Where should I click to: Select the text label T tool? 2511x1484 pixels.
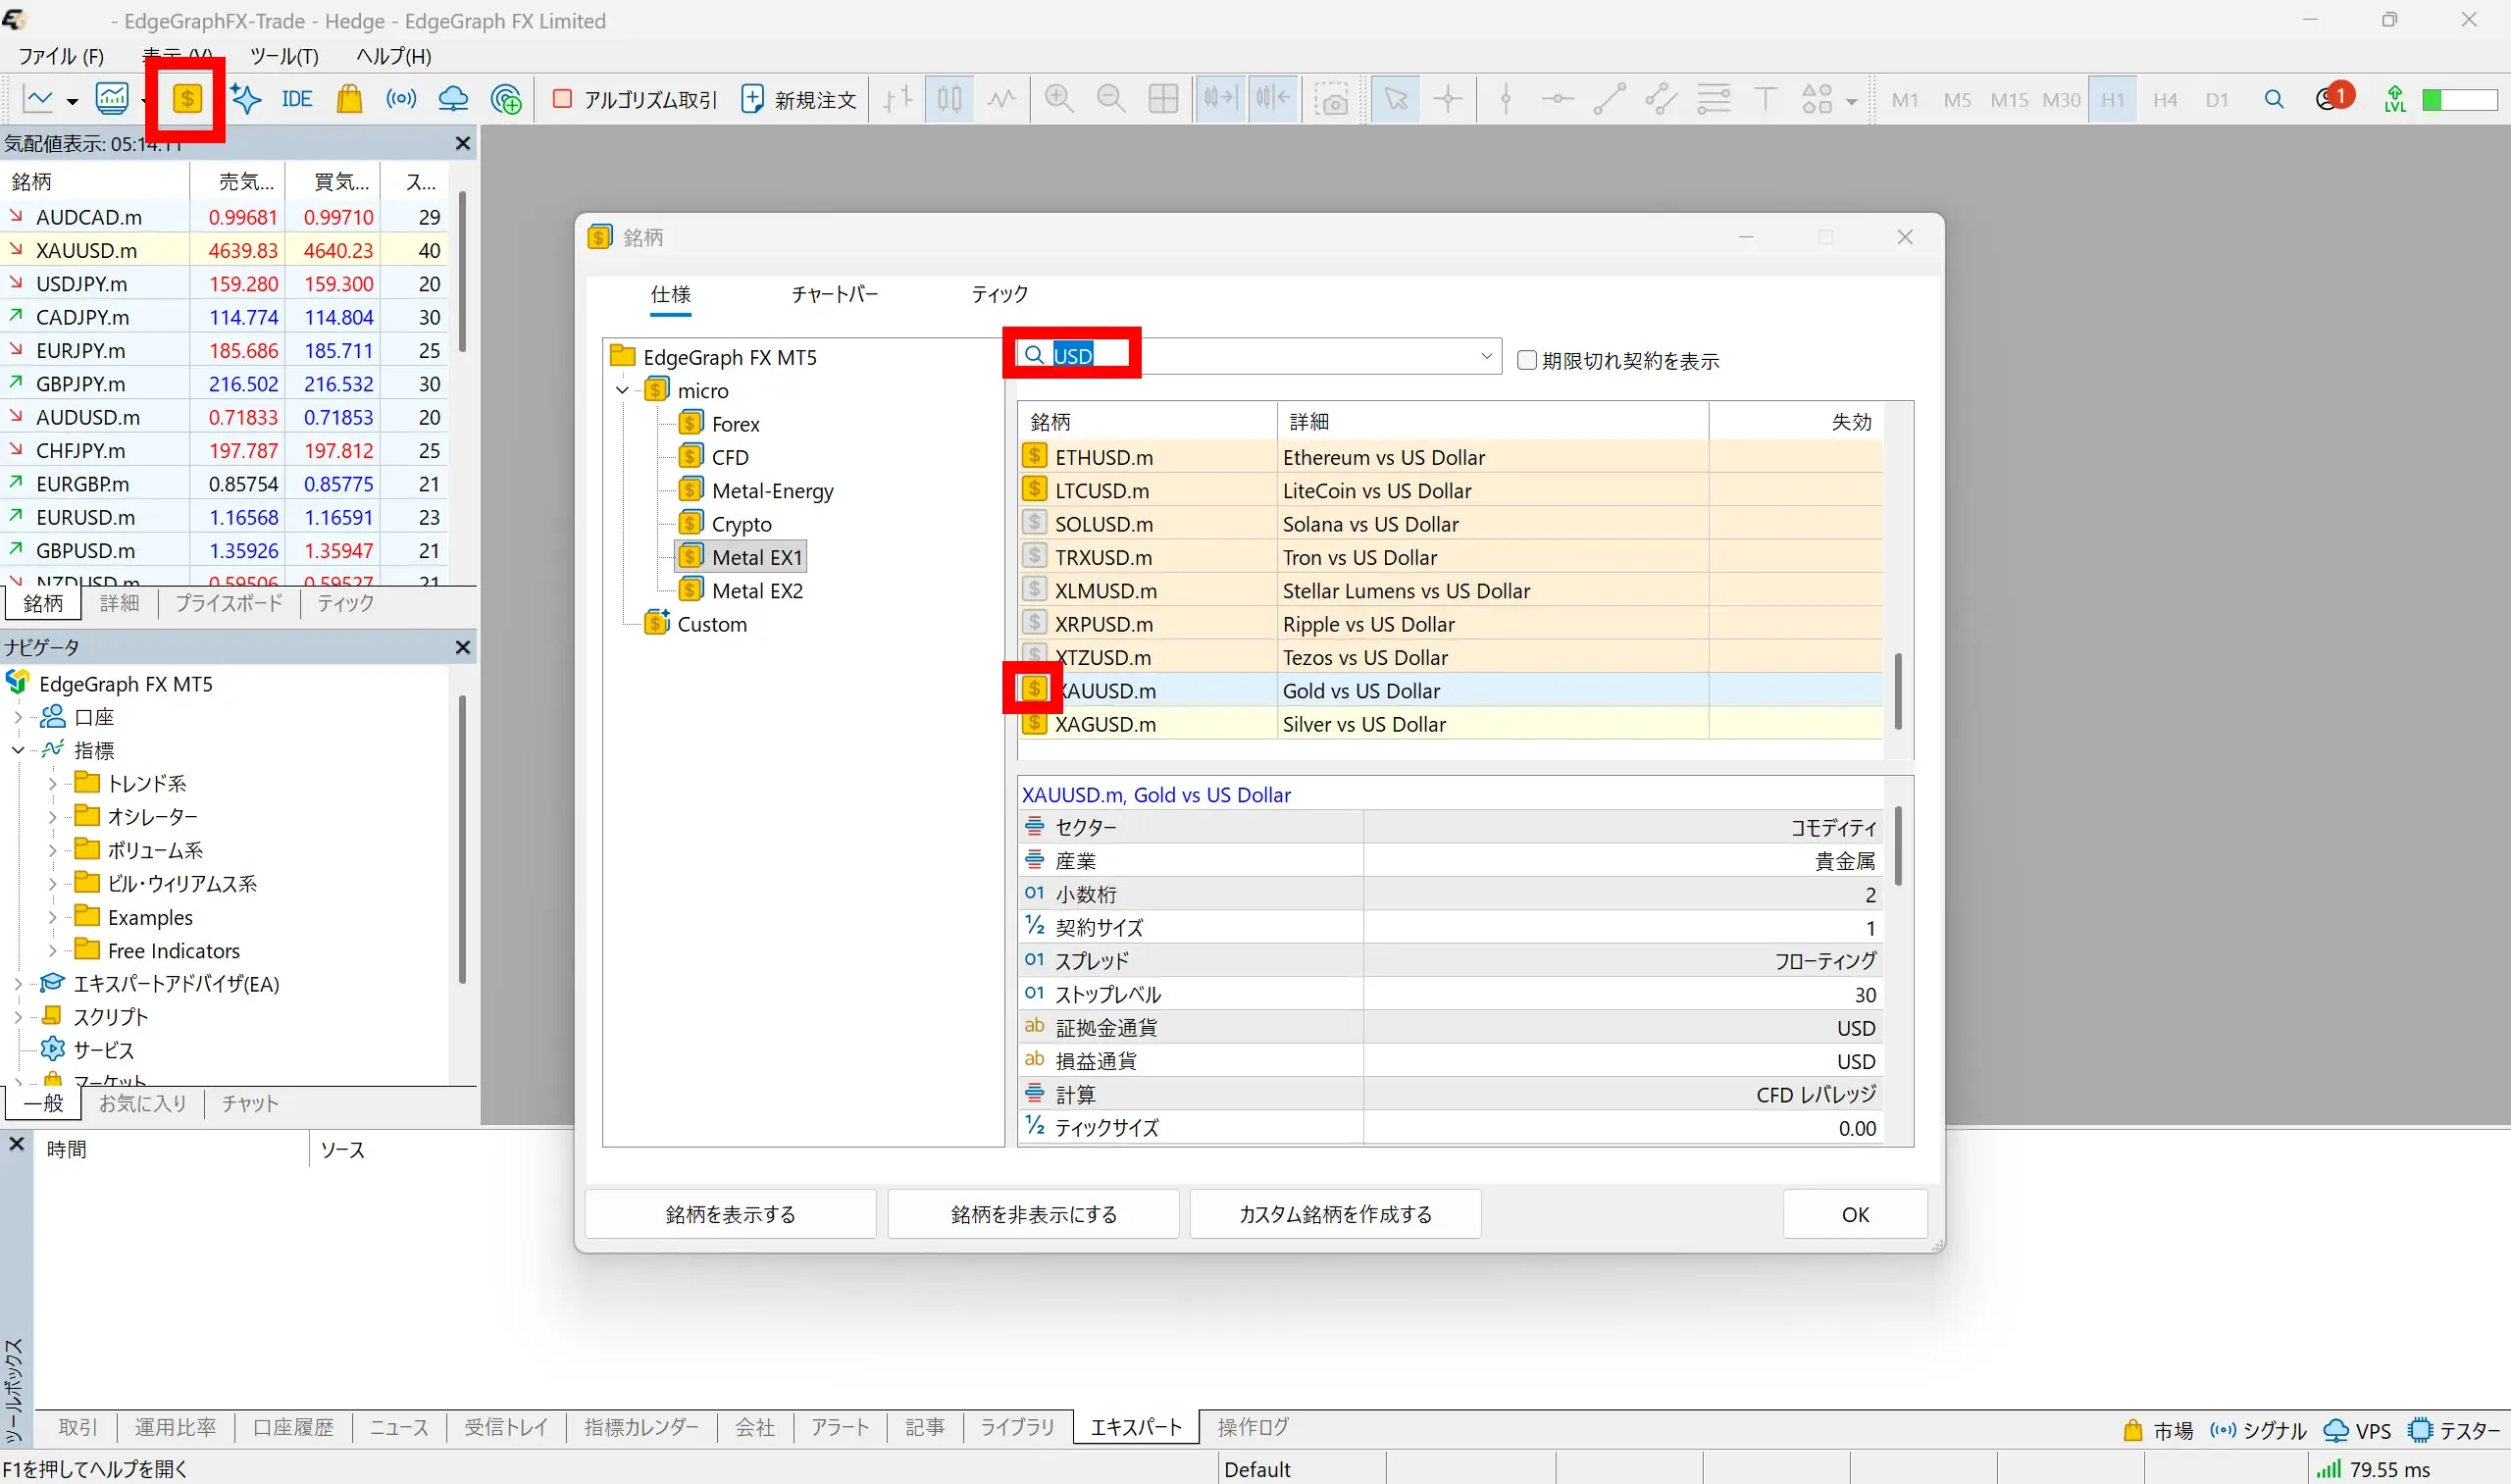pyautogui.click(x=1766, y=99)
